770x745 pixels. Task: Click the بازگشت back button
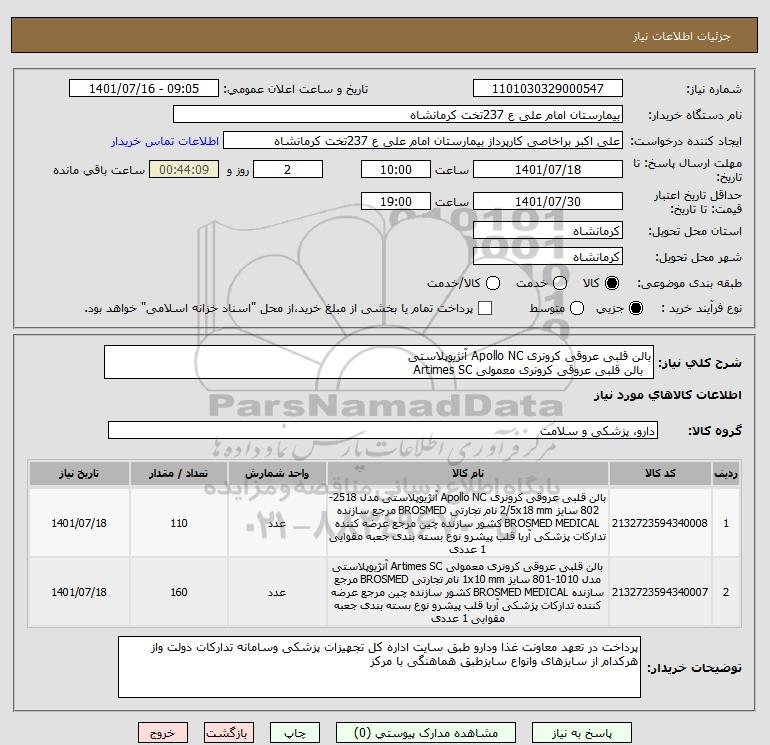(228, 733)
